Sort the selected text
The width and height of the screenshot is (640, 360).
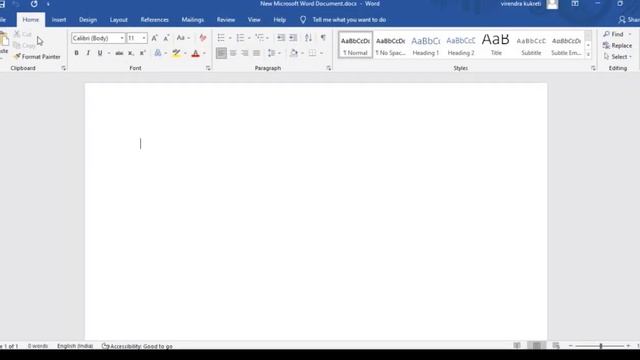point(308,38)
